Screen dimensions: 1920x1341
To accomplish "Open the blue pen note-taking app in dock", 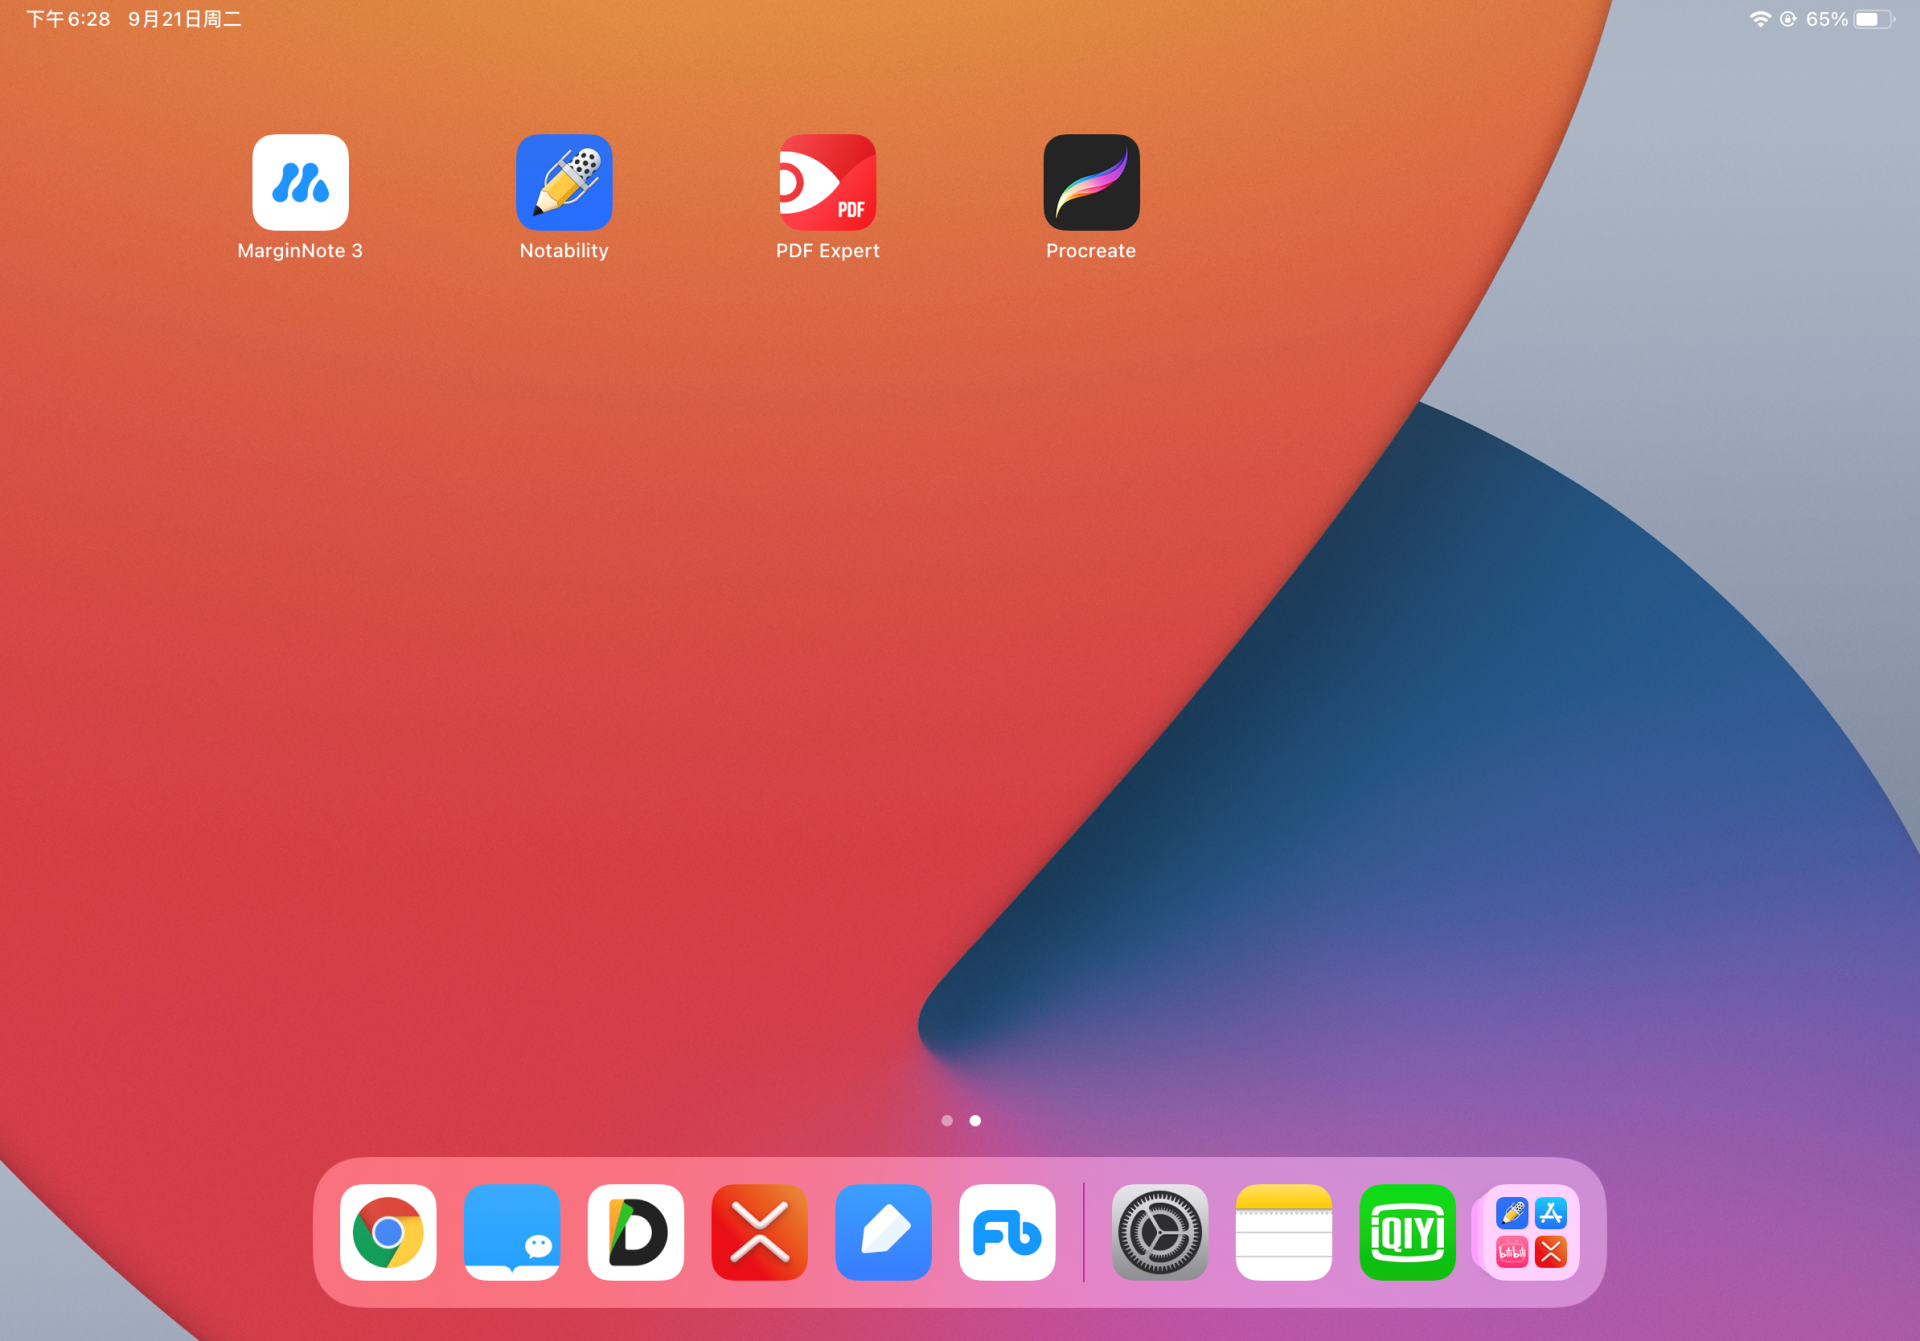I will [x=884, y=1232].
